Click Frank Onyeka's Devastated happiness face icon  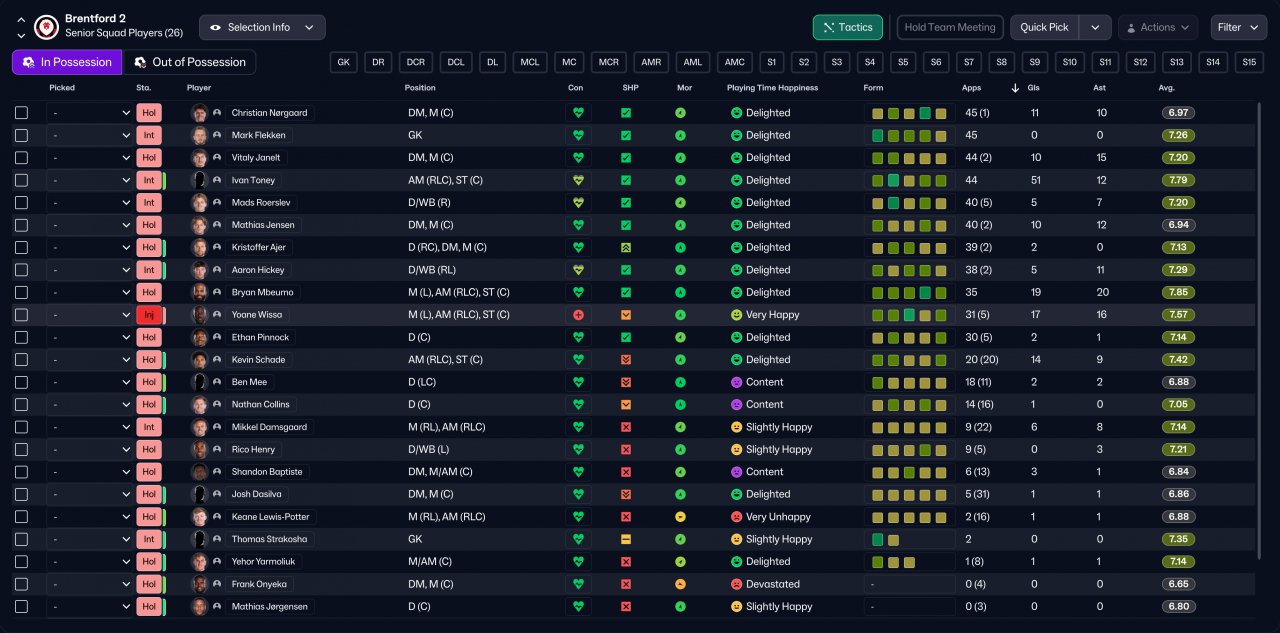tap(736, 584)
